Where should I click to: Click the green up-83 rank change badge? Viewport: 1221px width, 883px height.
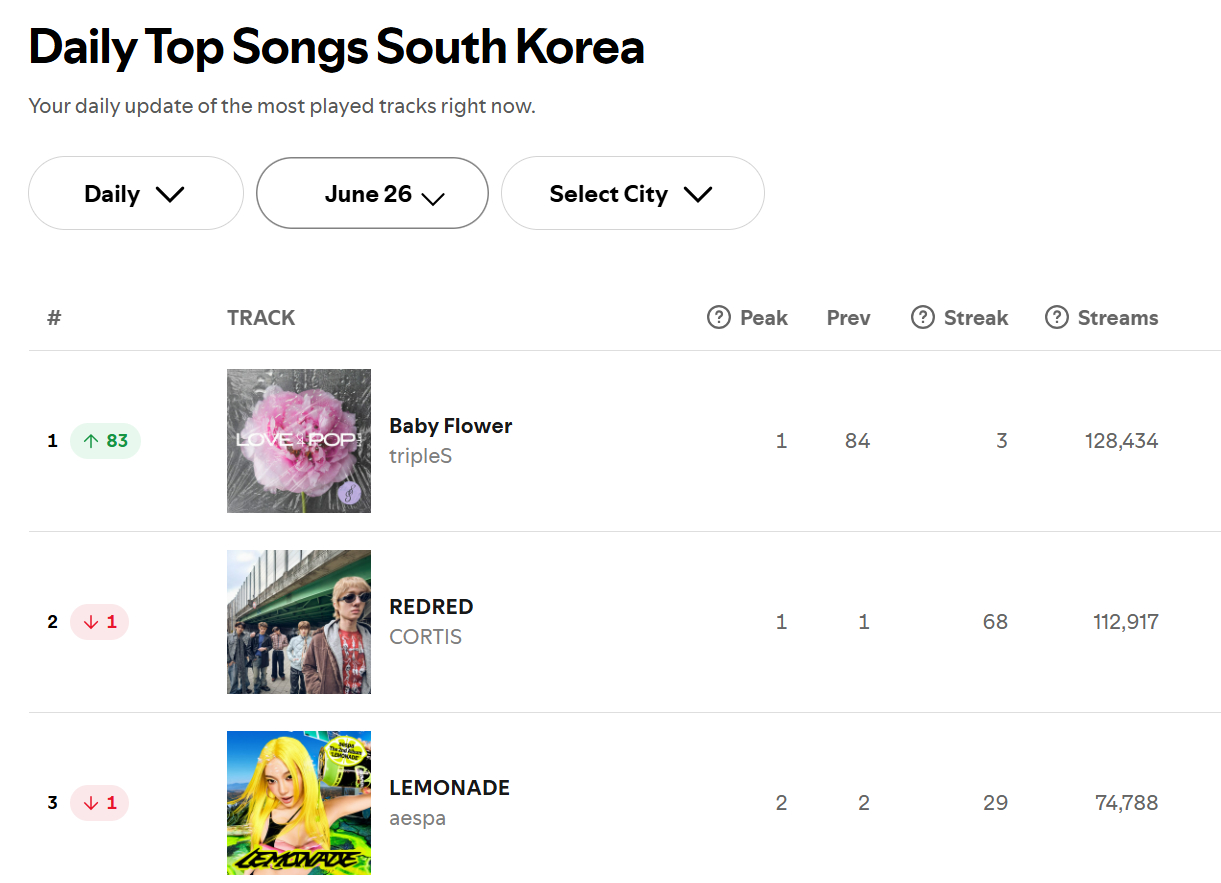(105, 441)
